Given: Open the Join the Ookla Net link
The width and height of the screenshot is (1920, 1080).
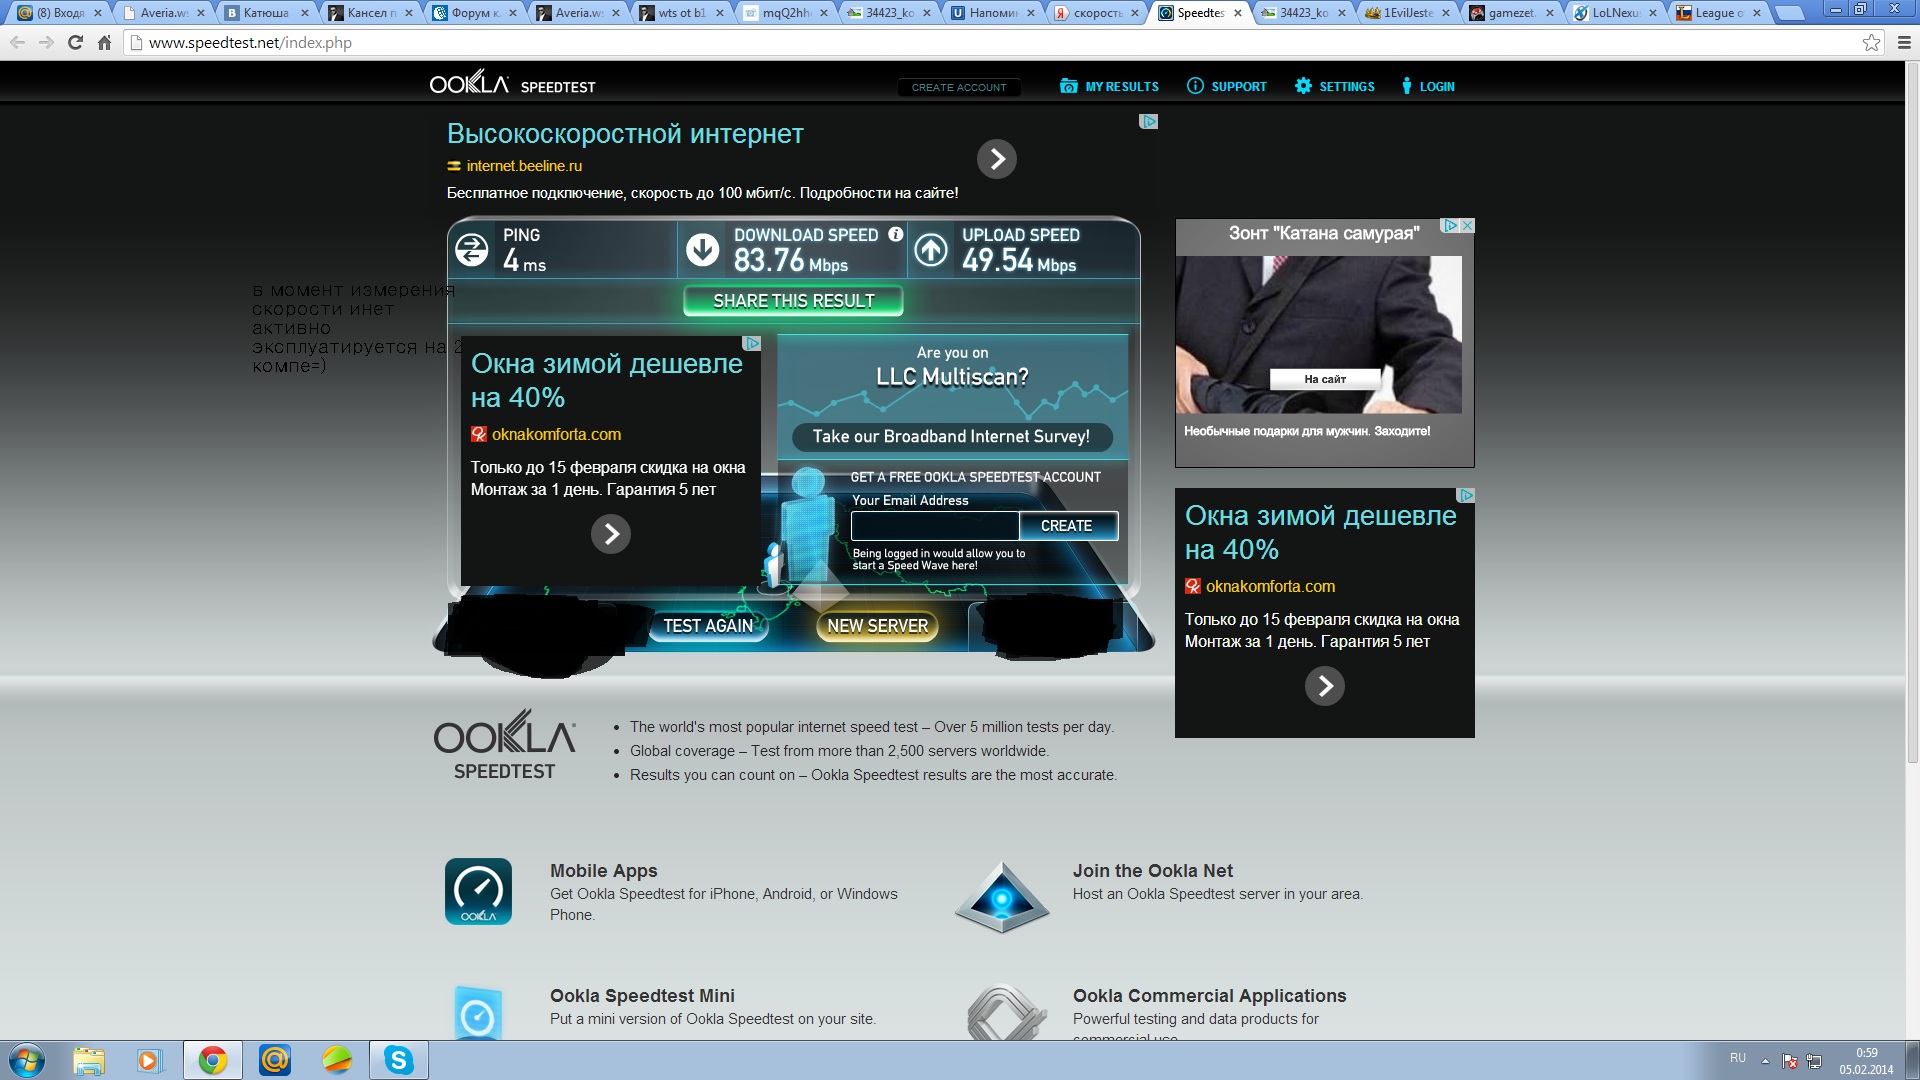Looking at the screenshot, I should (x=1152, y=870).
